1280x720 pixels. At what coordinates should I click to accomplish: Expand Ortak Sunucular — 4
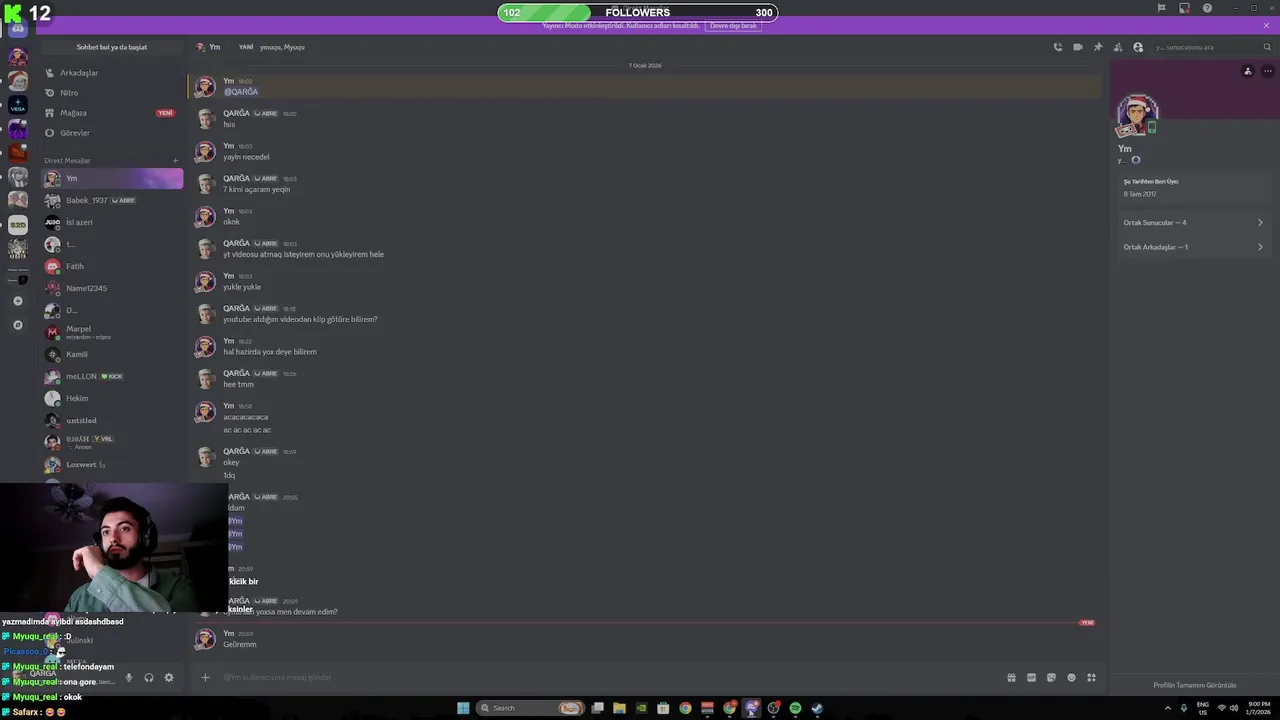coord(1193,222)
